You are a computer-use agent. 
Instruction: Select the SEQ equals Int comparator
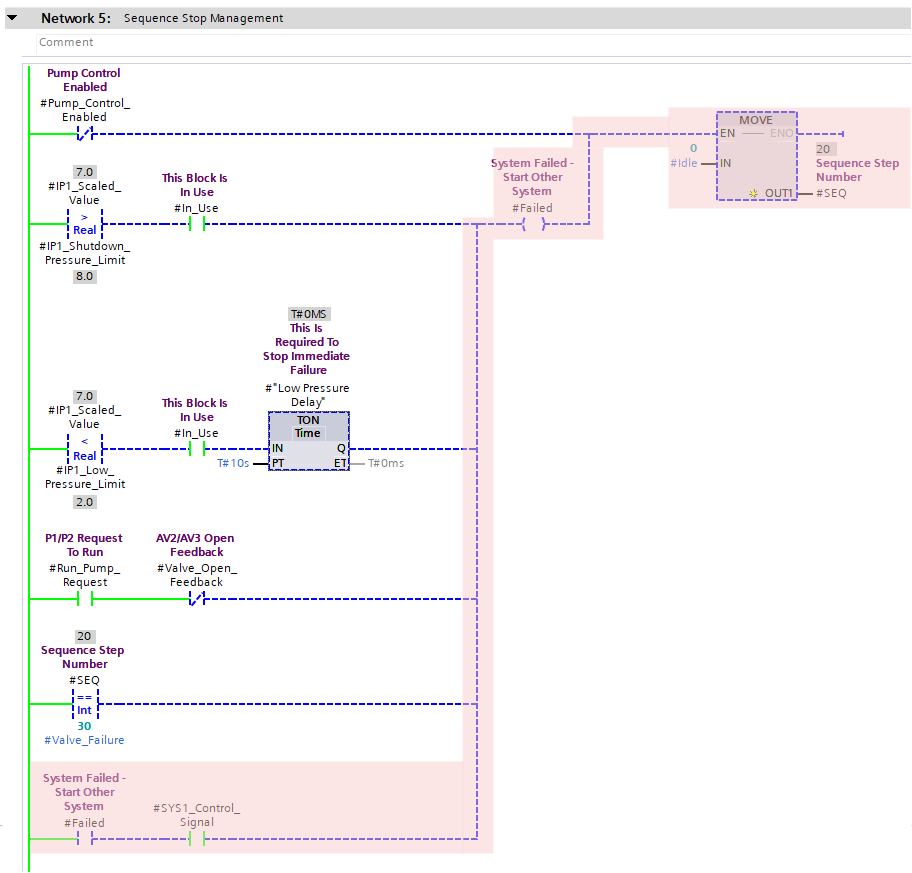click(x=85, y=704)
